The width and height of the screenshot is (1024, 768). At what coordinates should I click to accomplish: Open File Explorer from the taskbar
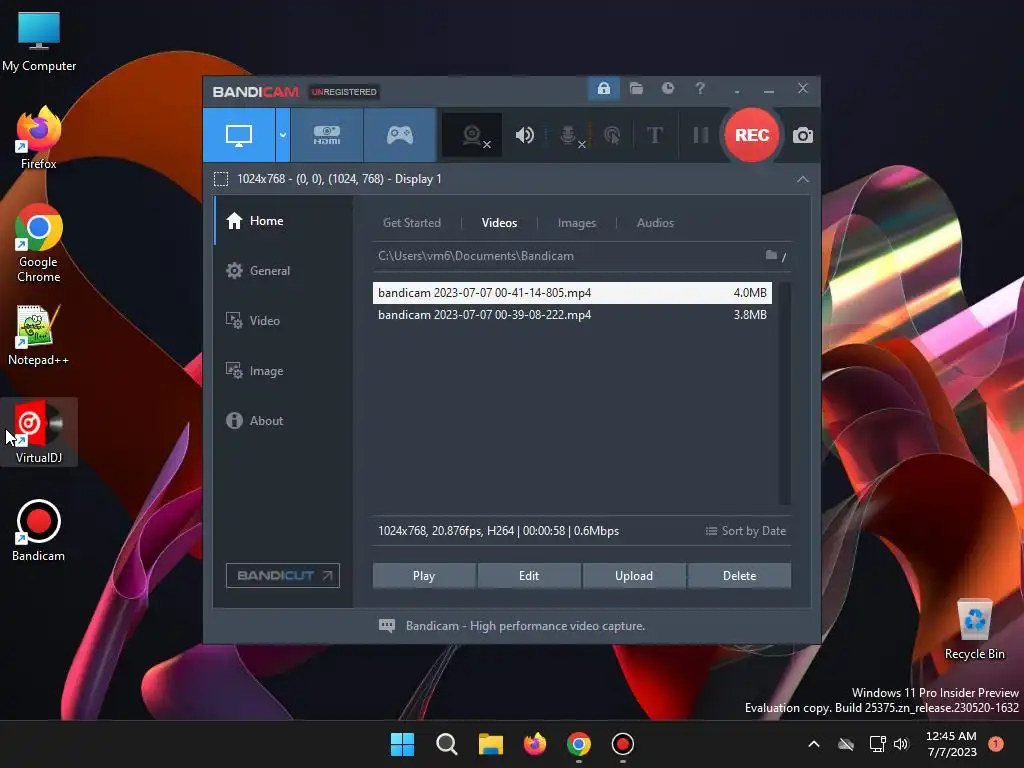pos(490,744)
